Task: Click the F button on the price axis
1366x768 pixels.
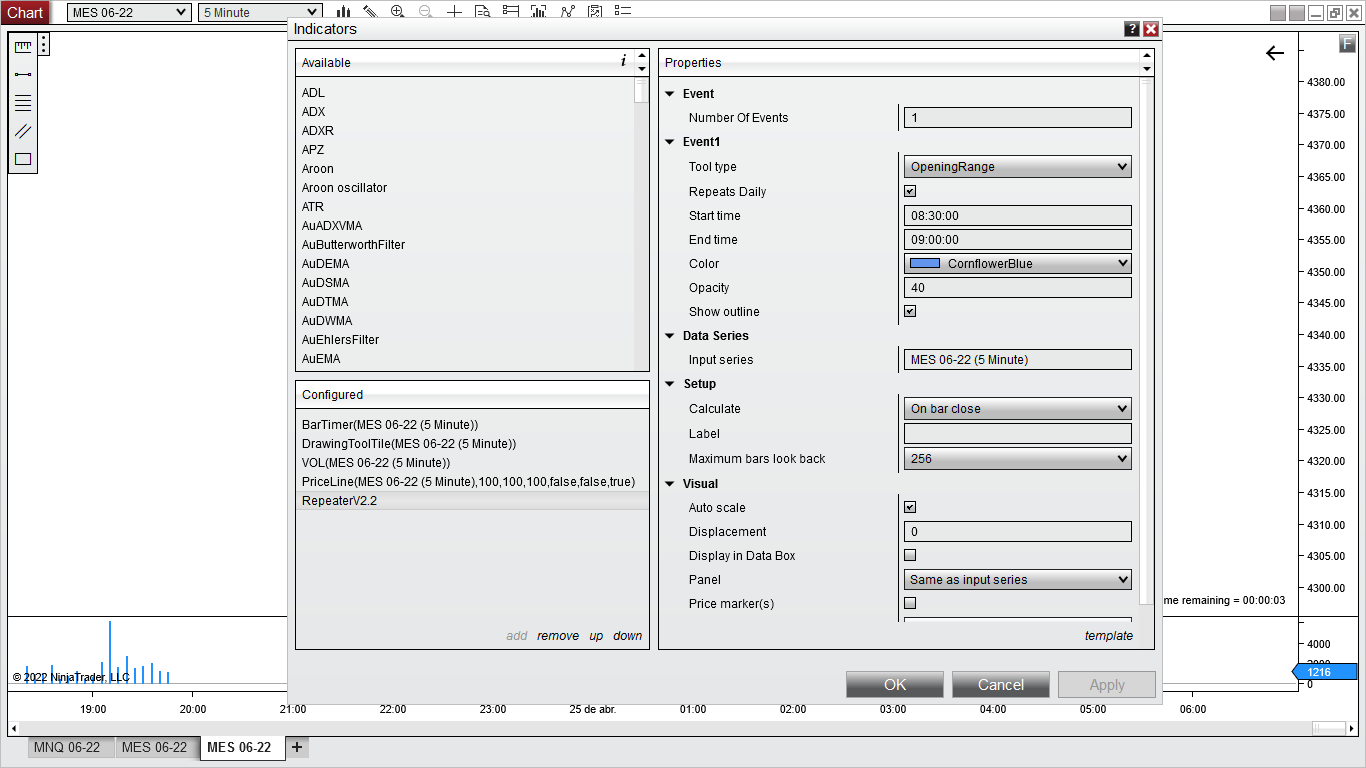Action: 1348,43
